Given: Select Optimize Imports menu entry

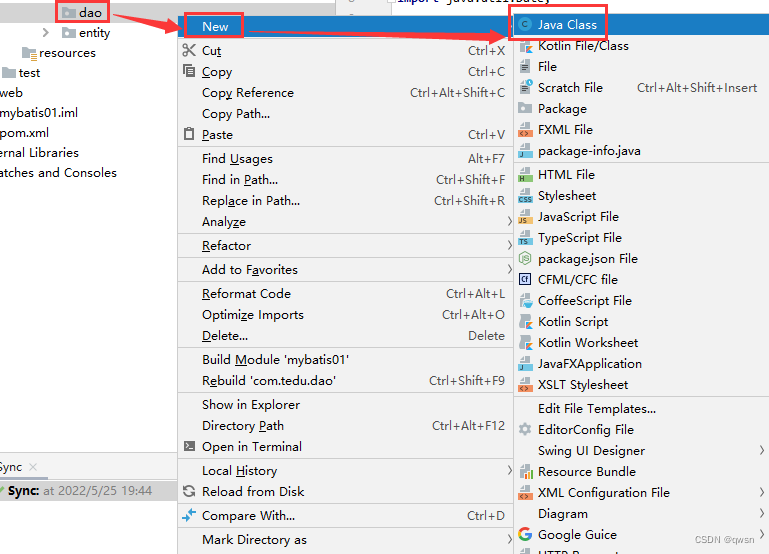Looking at the screenshot, I should coord(346,315).
